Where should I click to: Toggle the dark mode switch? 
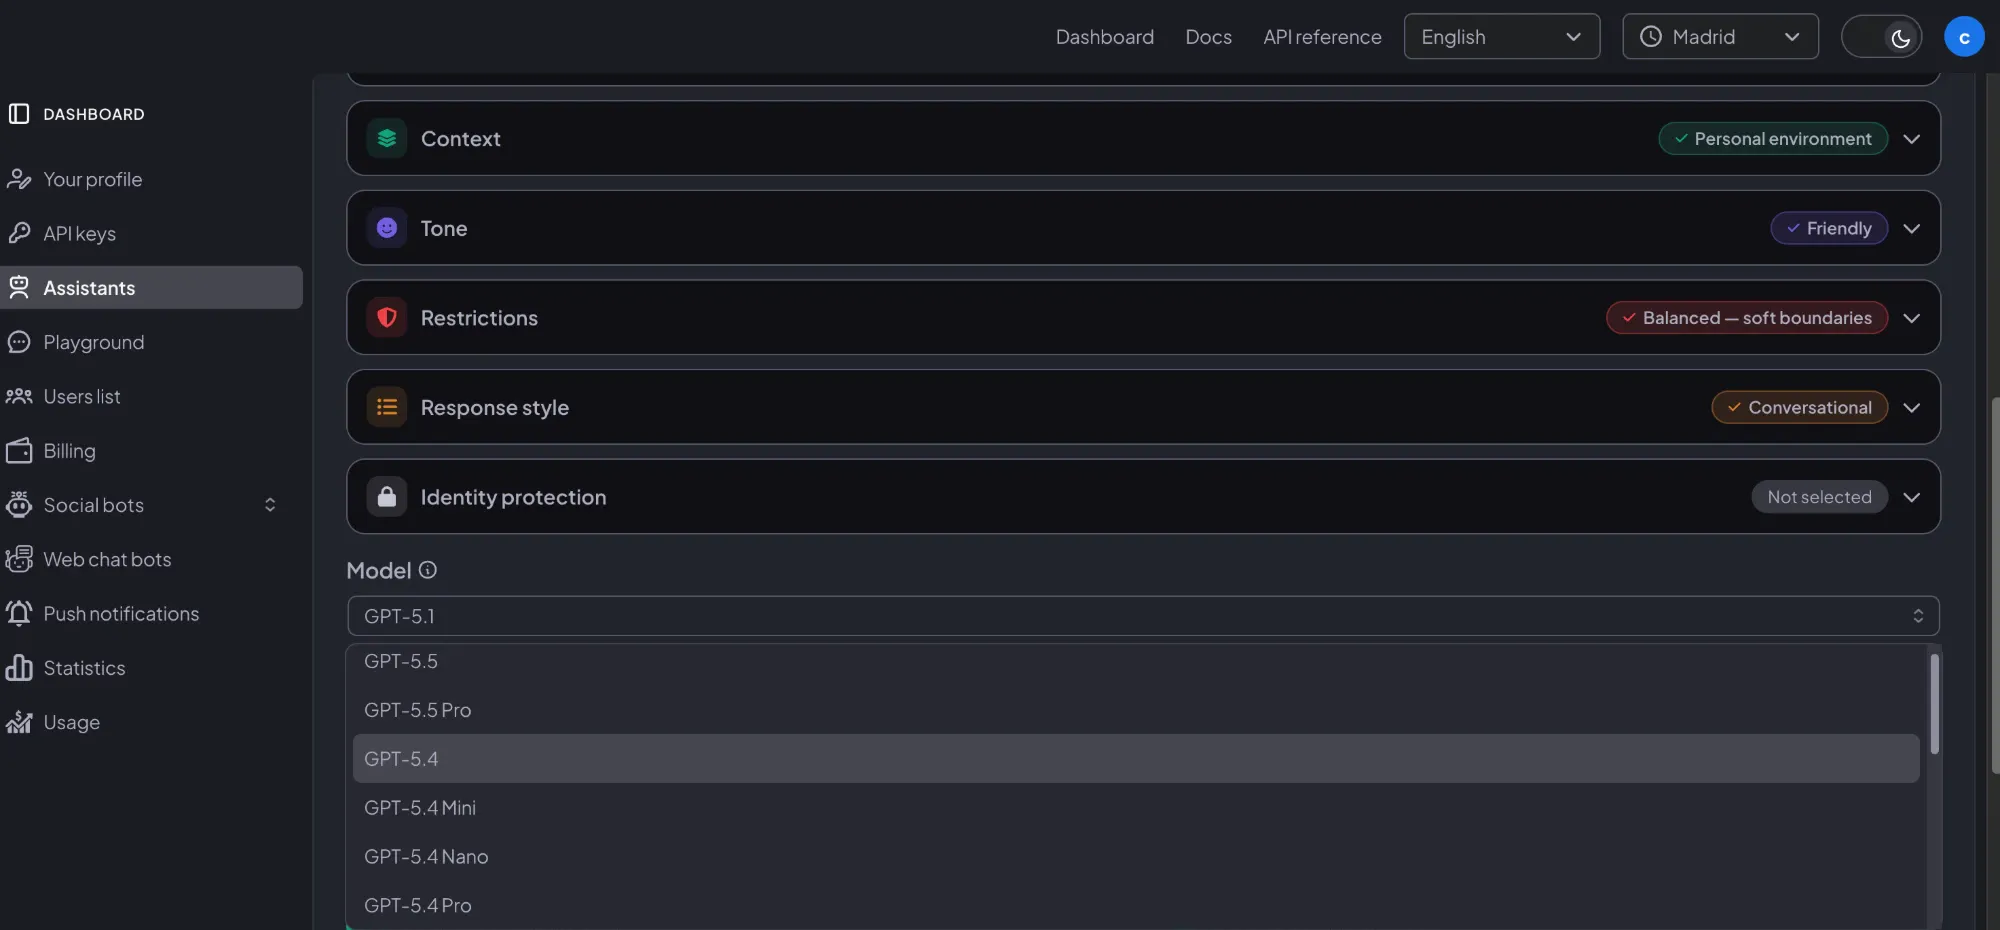pyautogui.click(x=1881, y=37)
